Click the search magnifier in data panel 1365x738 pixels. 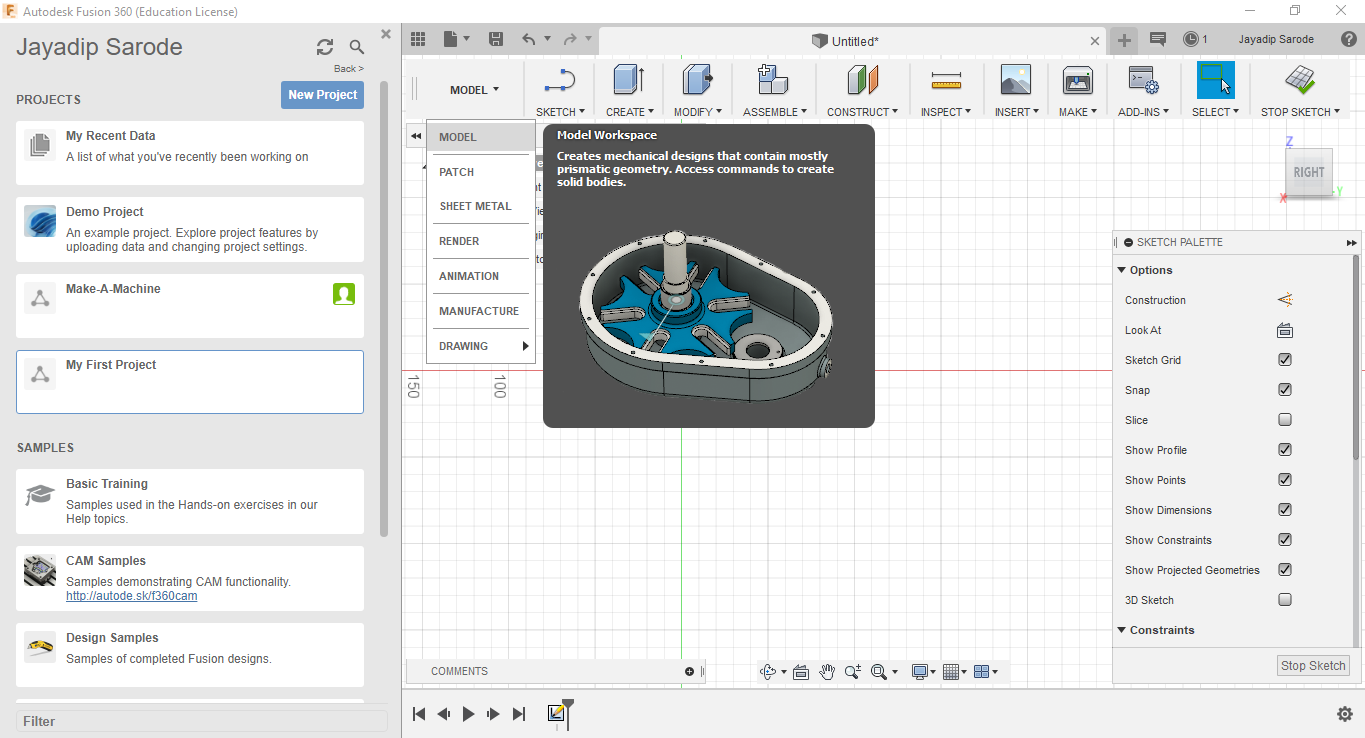(357, 47)
